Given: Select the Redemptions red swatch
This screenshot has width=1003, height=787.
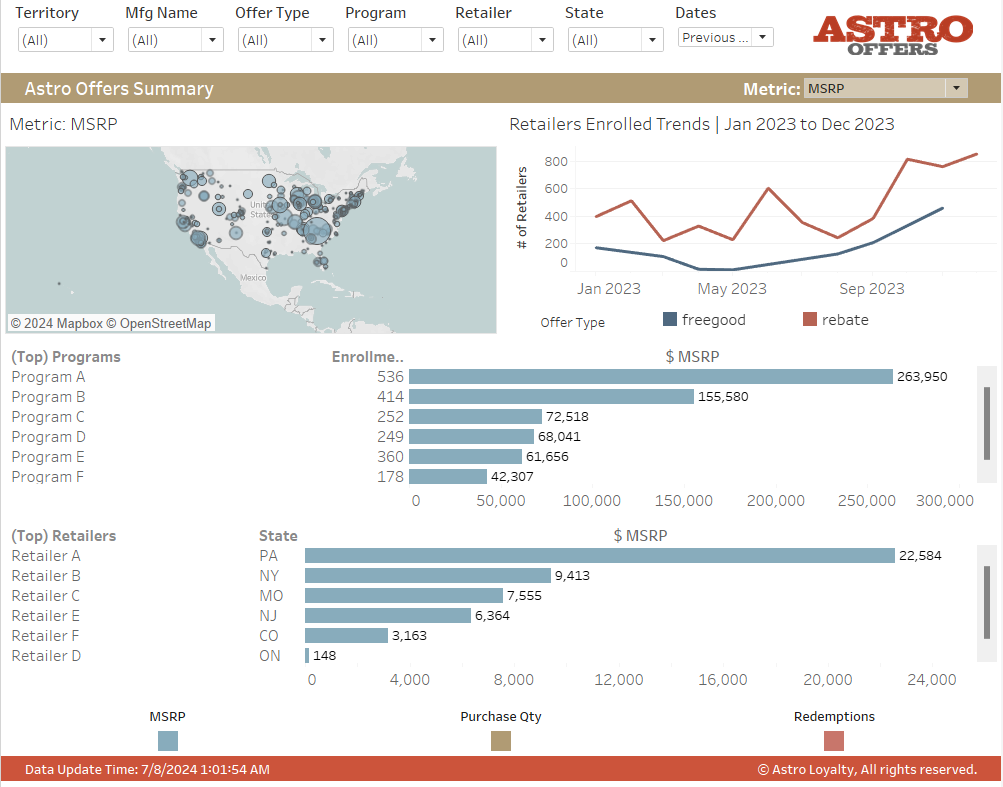Looking at the screenshot, I should point(834,741).
